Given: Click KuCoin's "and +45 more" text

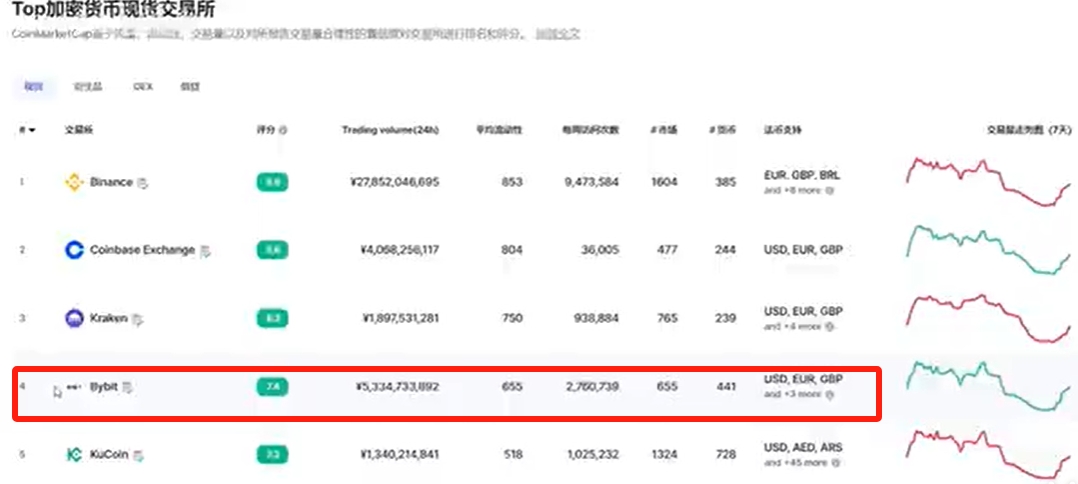Looking at the screenshot, I should (x=795, y=463).
